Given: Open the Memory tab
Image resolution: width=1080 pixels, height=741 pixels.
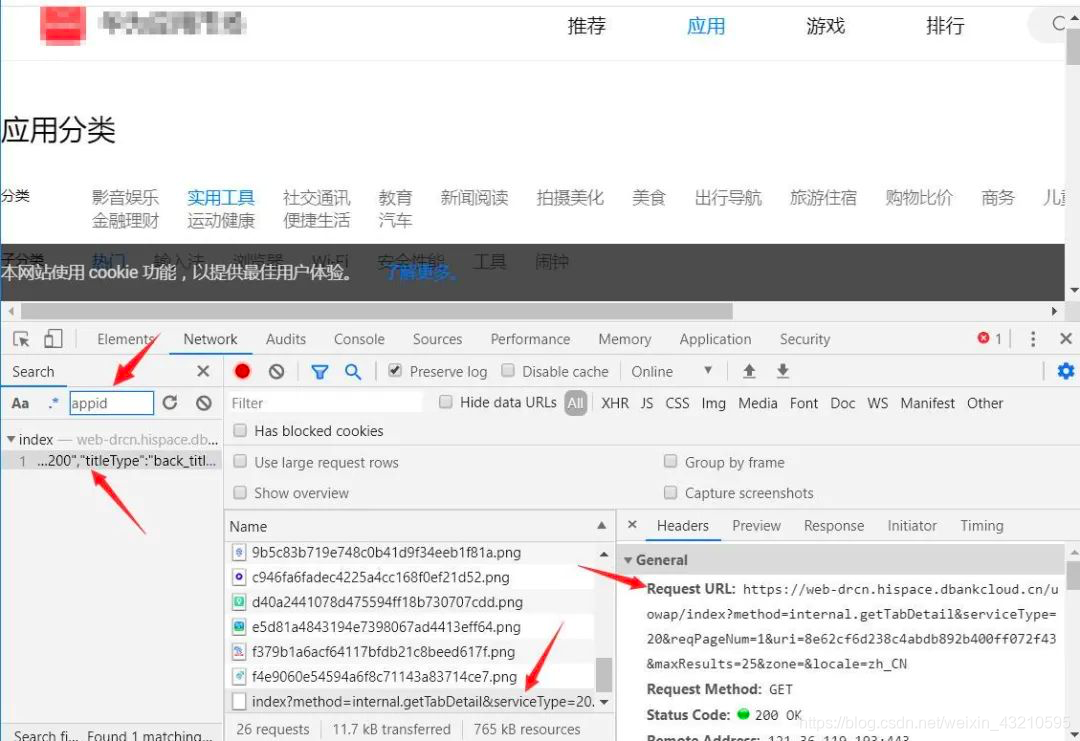Looking at the screenshot, I should tap(625, 339).
